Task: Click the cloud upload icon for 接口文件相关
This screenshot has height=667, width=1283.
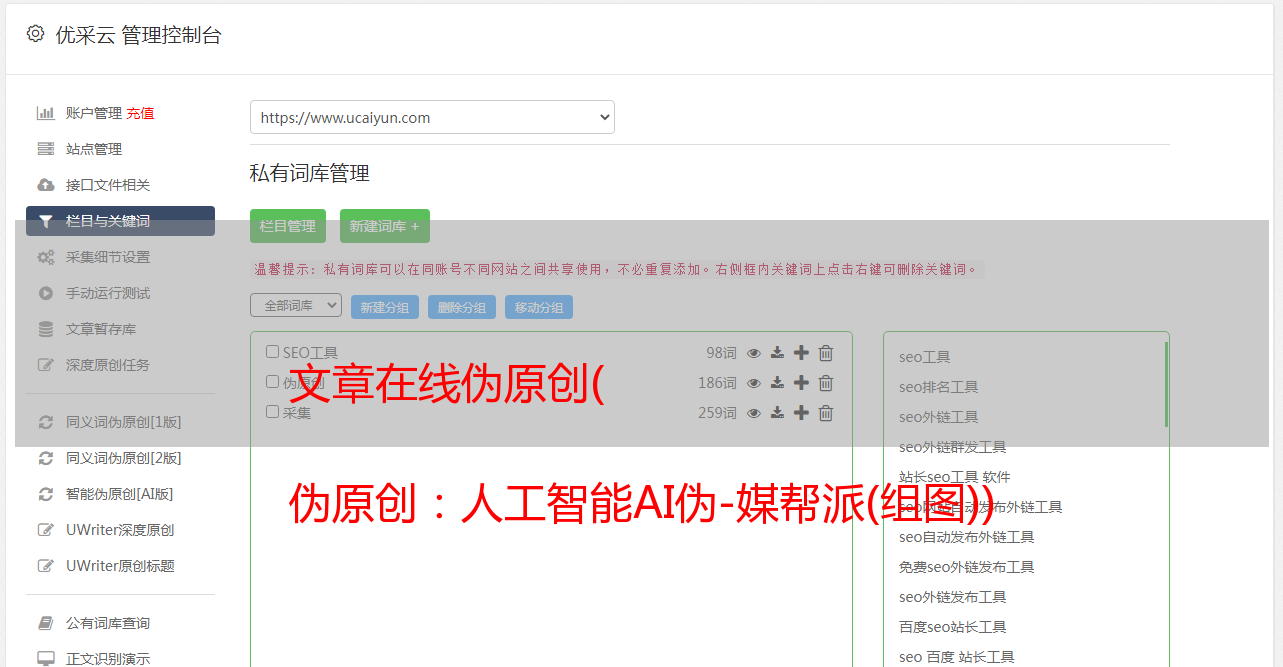Action: tap(46, 185)
